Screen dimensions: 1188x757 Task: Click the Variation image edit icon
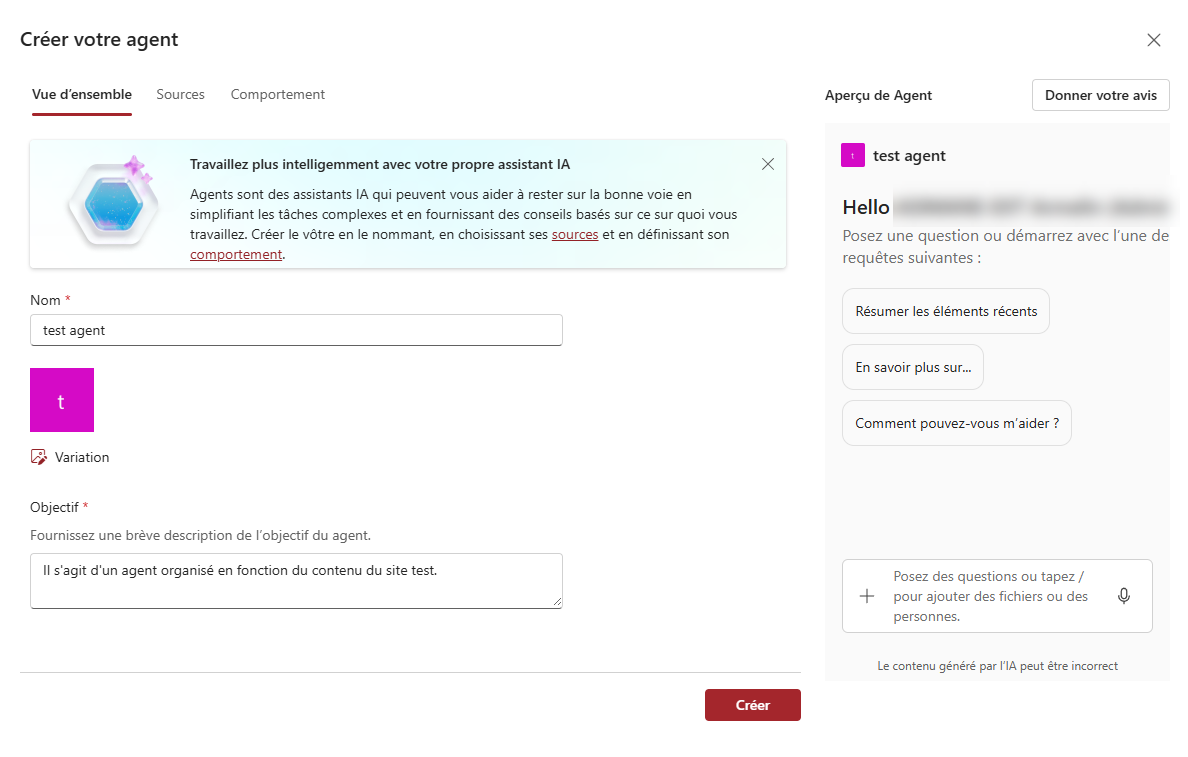coord(39,457)
